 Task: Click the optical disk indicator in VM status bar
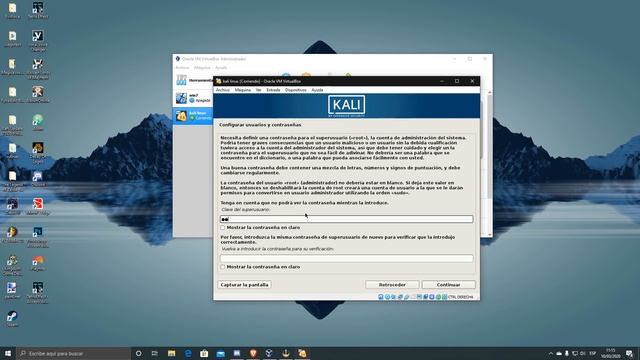tap(387, 297)
